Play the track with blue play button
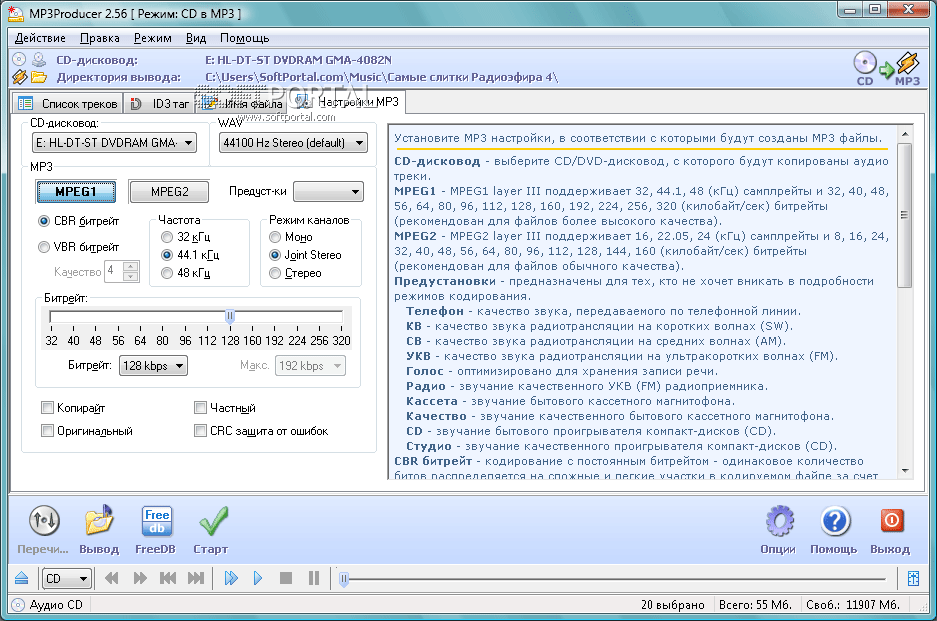The height and width of the screenshot is (621, 937). point(258,578)
